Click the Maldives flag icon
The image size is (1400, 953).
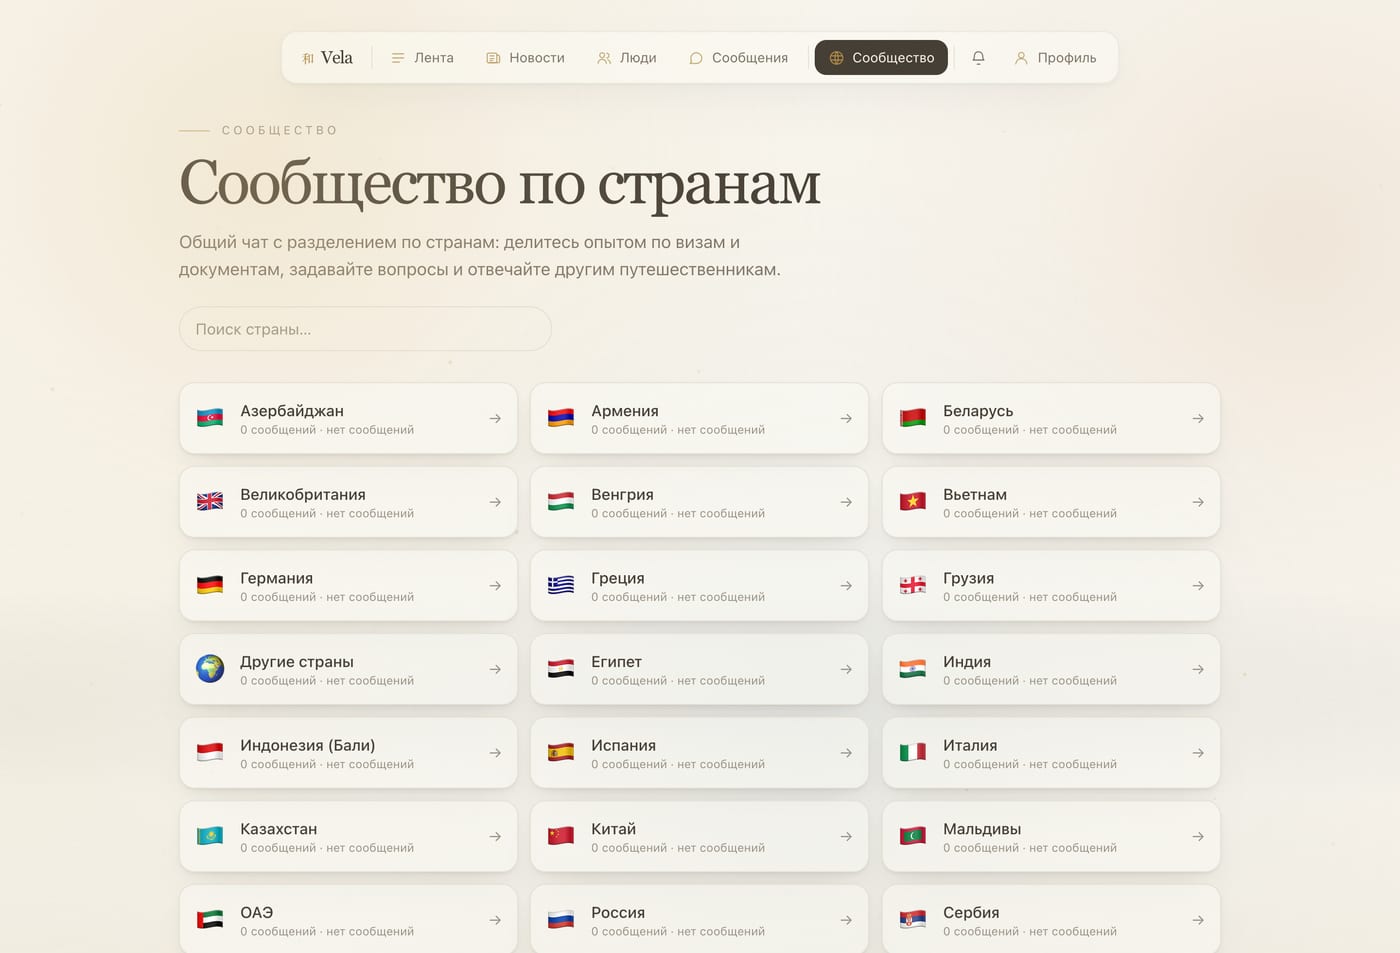(x=913, y=837)
